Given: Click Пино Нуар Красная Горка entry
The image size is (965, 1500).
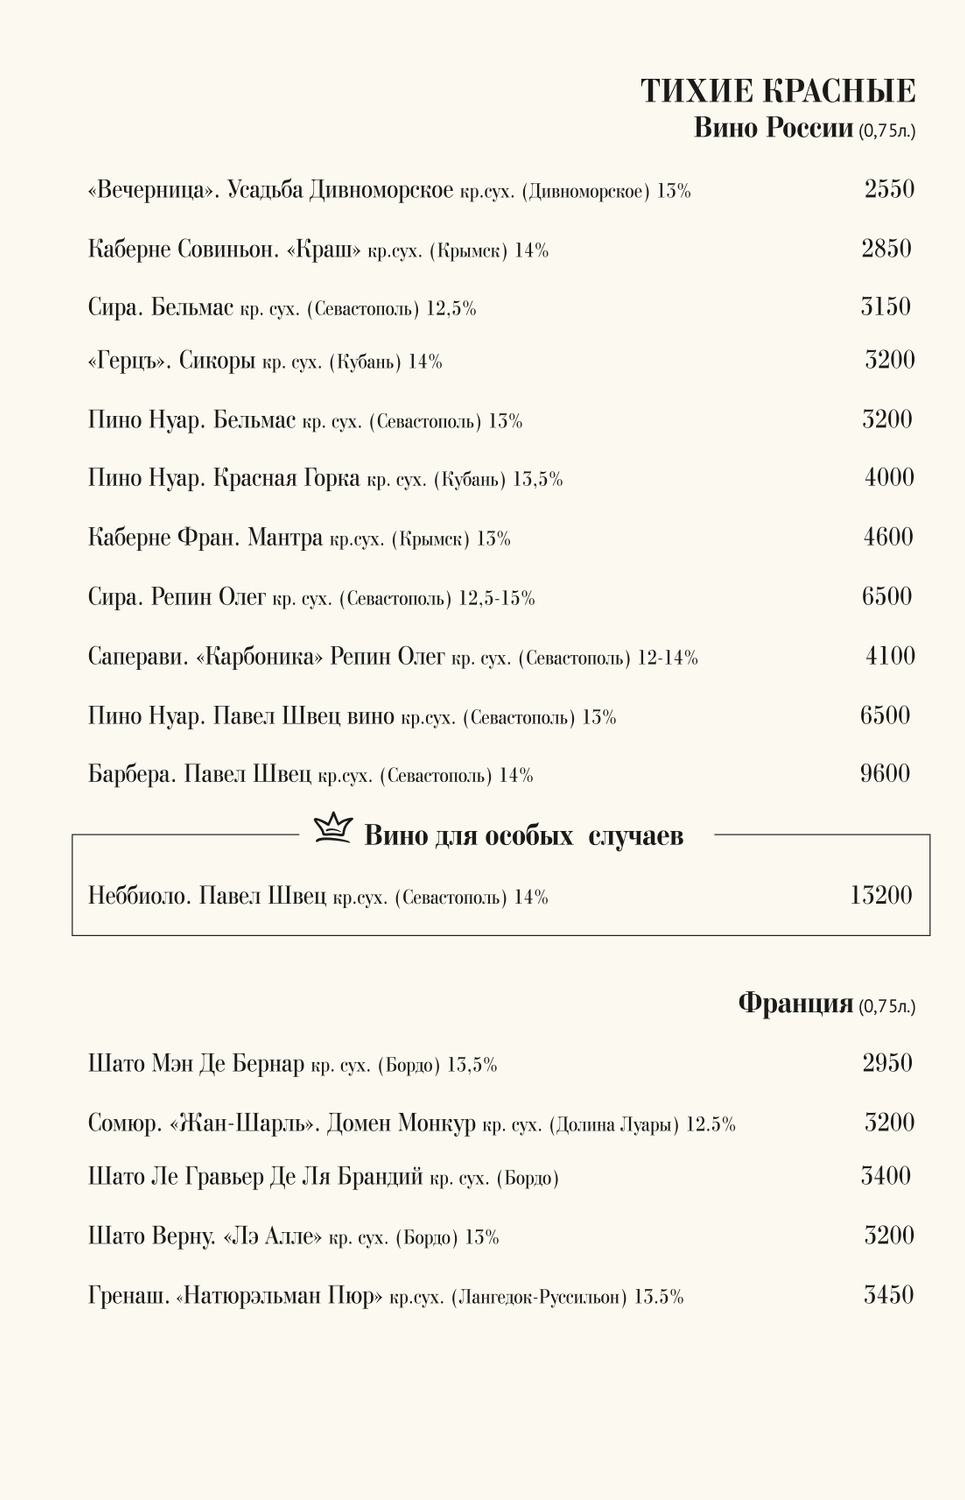Looking at the screenshot, I should [x=325, y=479].
